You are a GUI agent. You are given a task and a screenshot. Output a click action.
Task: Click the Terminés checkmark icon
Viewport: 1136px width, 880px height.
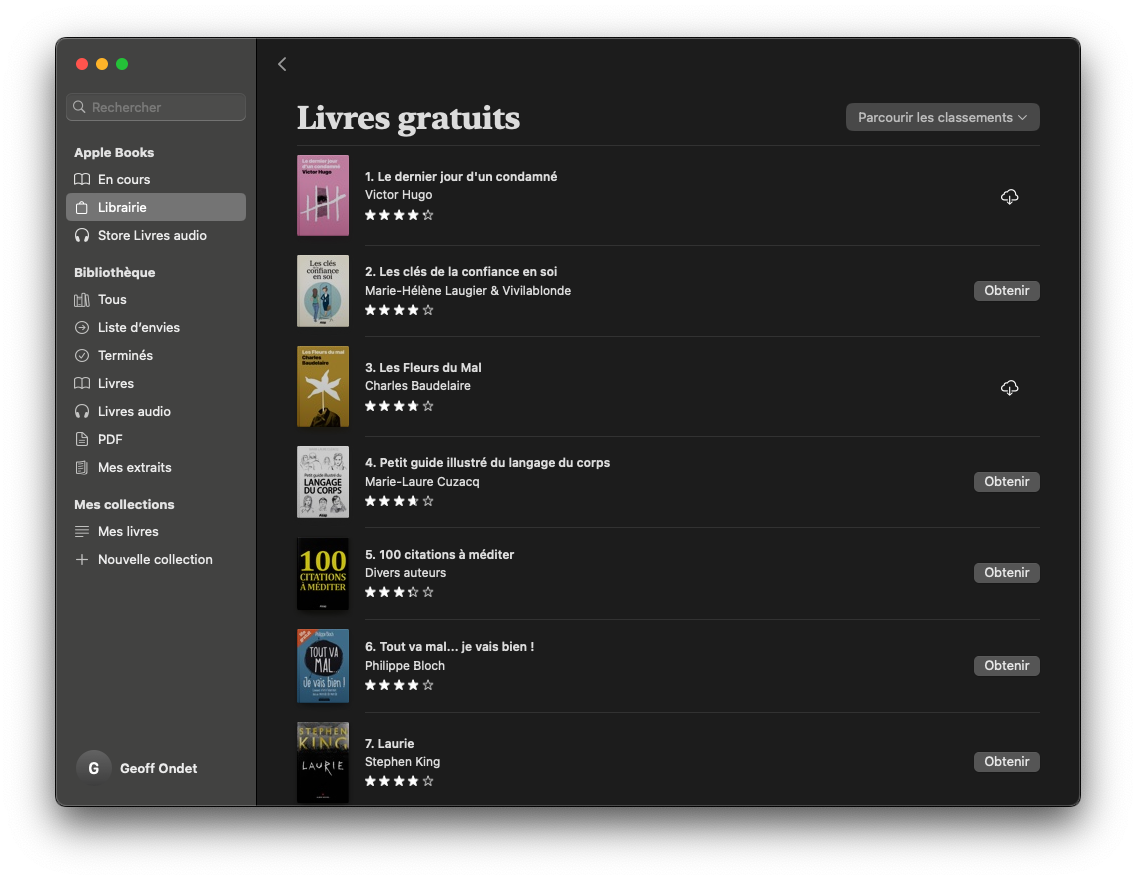point(82,356)
